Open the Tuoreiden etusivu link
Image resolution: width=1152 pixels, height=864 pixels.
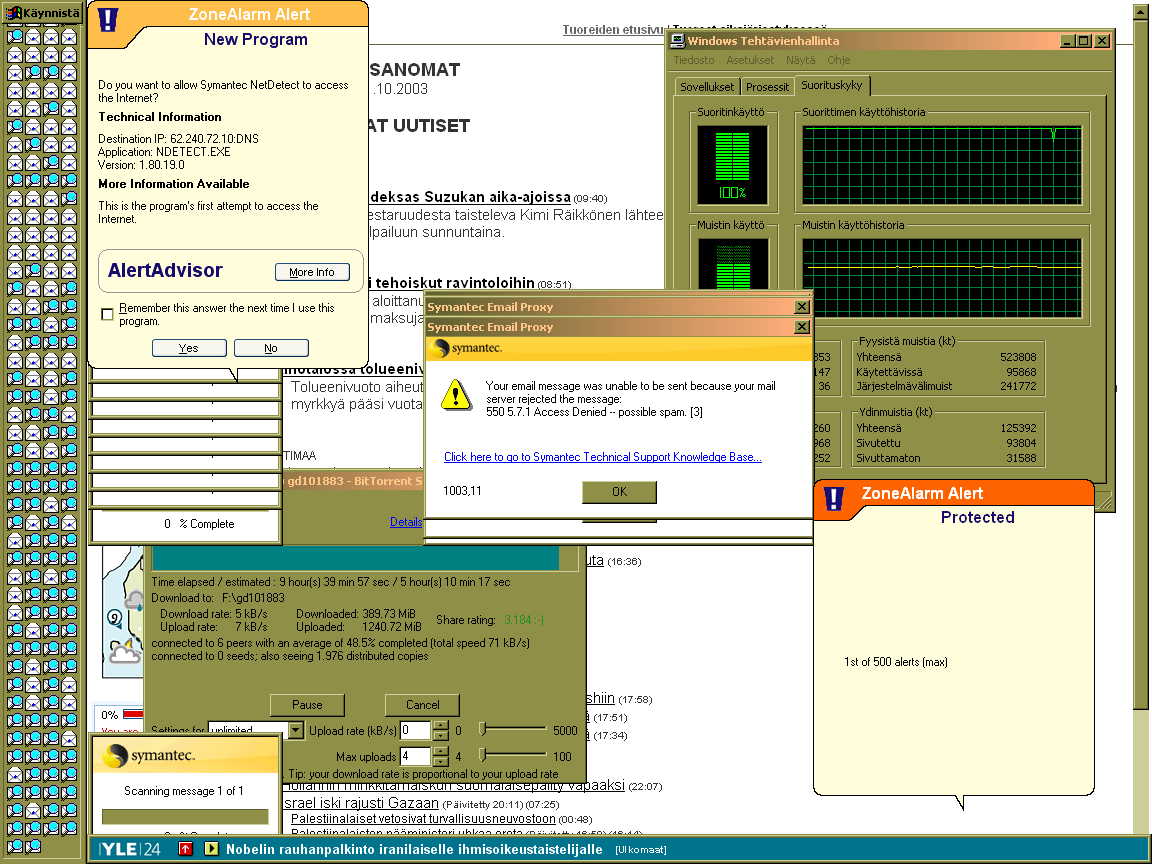[x=613, y=29]
